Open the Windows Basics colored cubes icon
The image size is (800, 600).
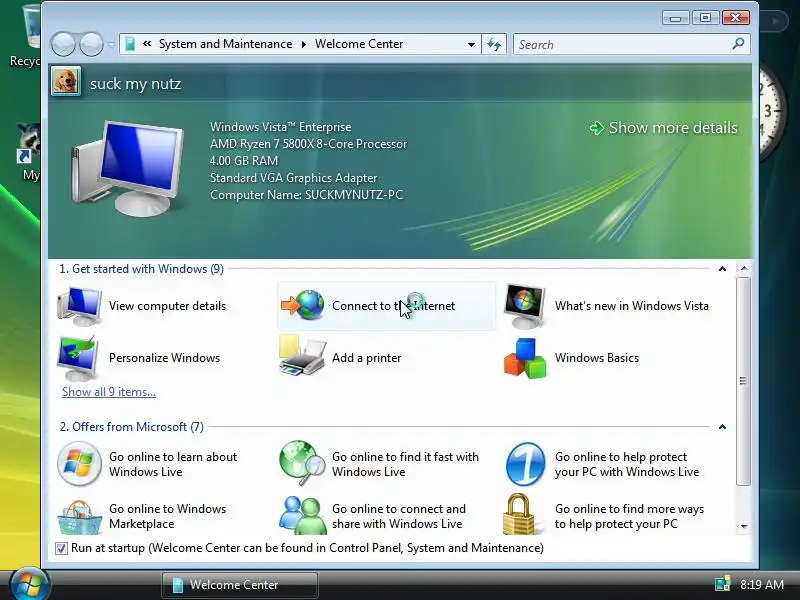[x=525, y=358]
